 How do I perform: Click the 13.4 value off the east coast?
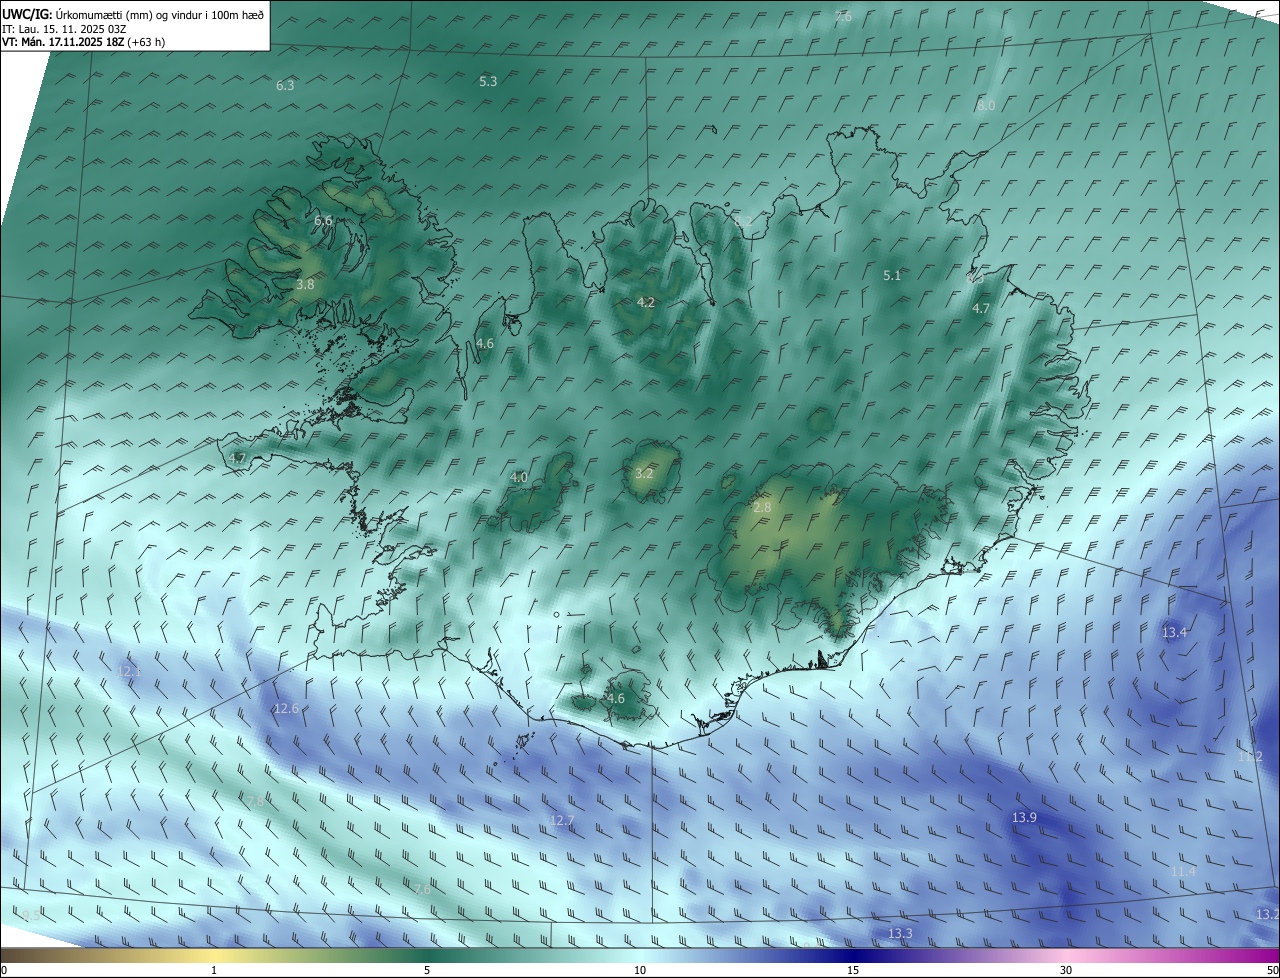(x=1174, y=633)
